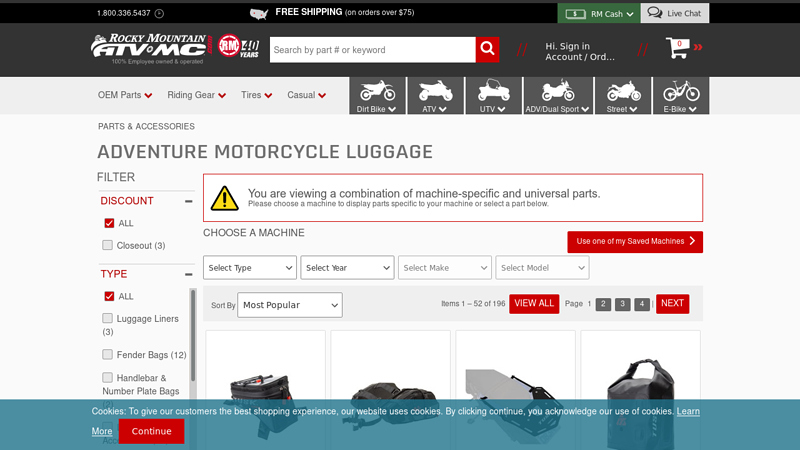Viewport: 800px width, 450px height.
Task: Open the OEM Parts menu
Action: [x=125, y=95]
